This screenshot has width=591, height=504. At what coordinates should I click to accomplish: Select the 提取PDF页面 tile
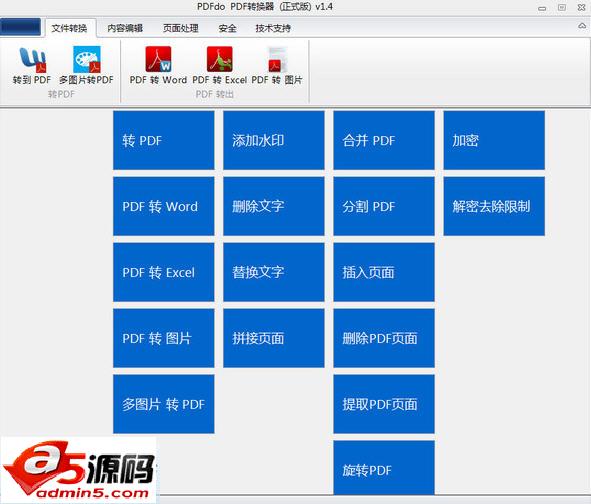point(384,404)
